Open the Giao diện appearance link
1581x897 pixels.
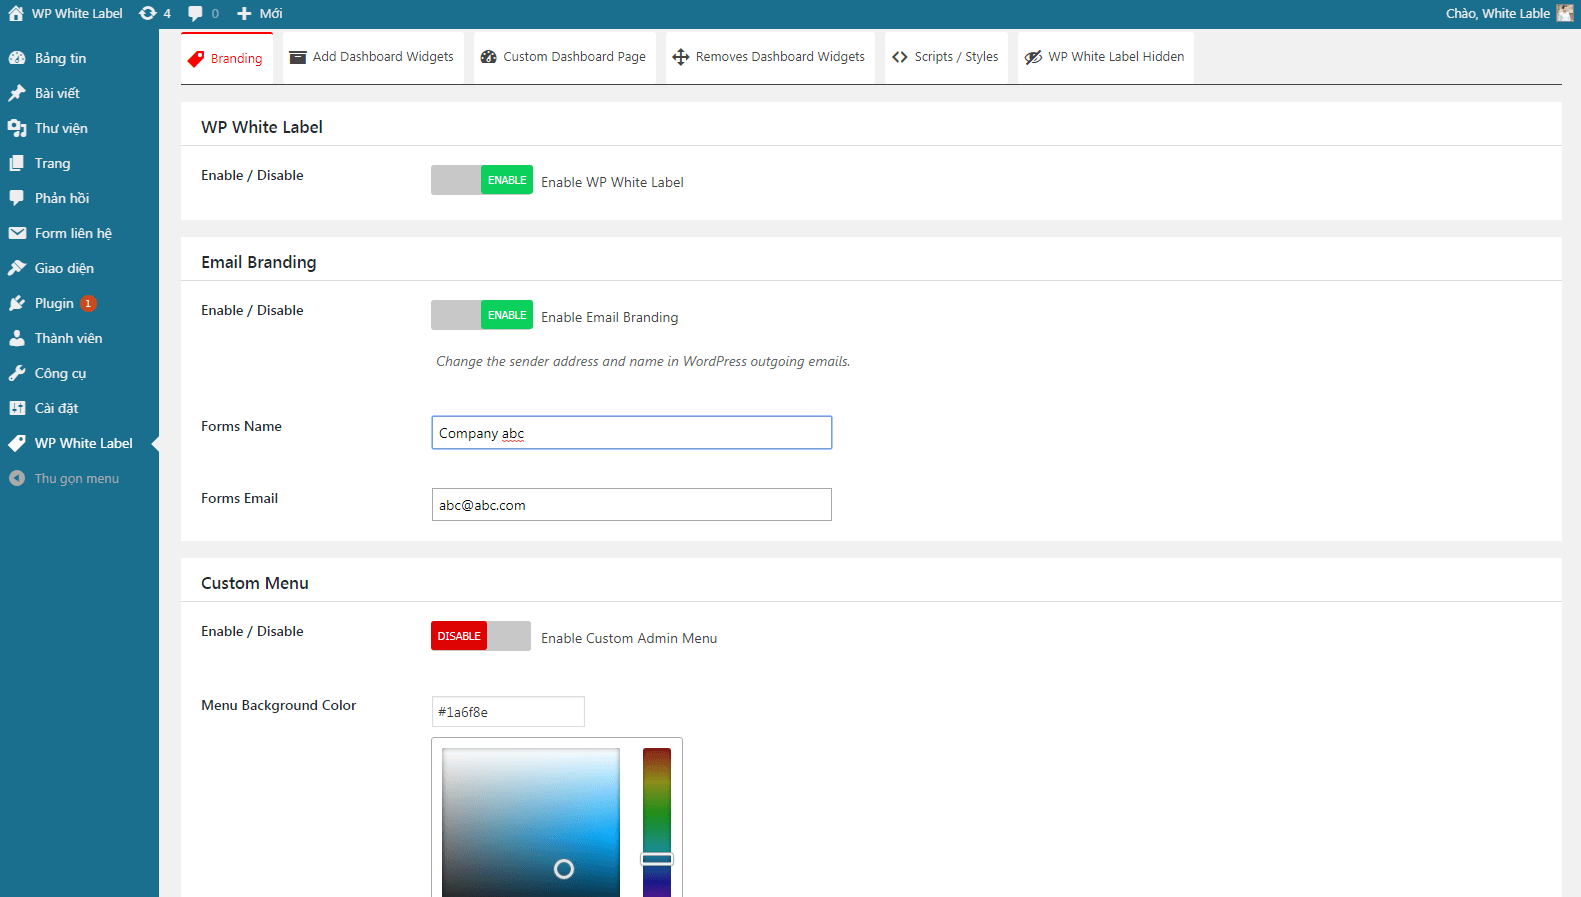pos(79,268)
